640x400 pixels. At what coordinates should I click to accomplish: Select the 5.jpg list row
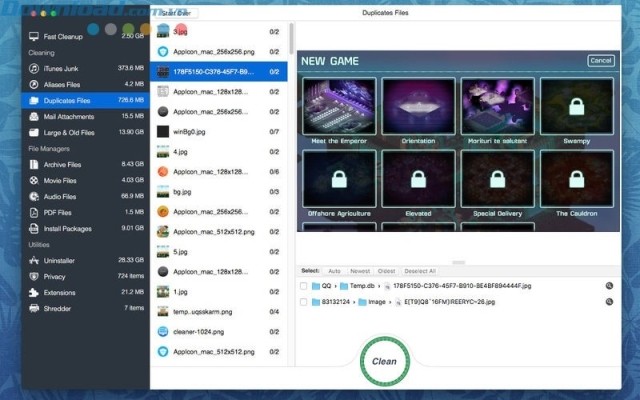pos(219,251)
